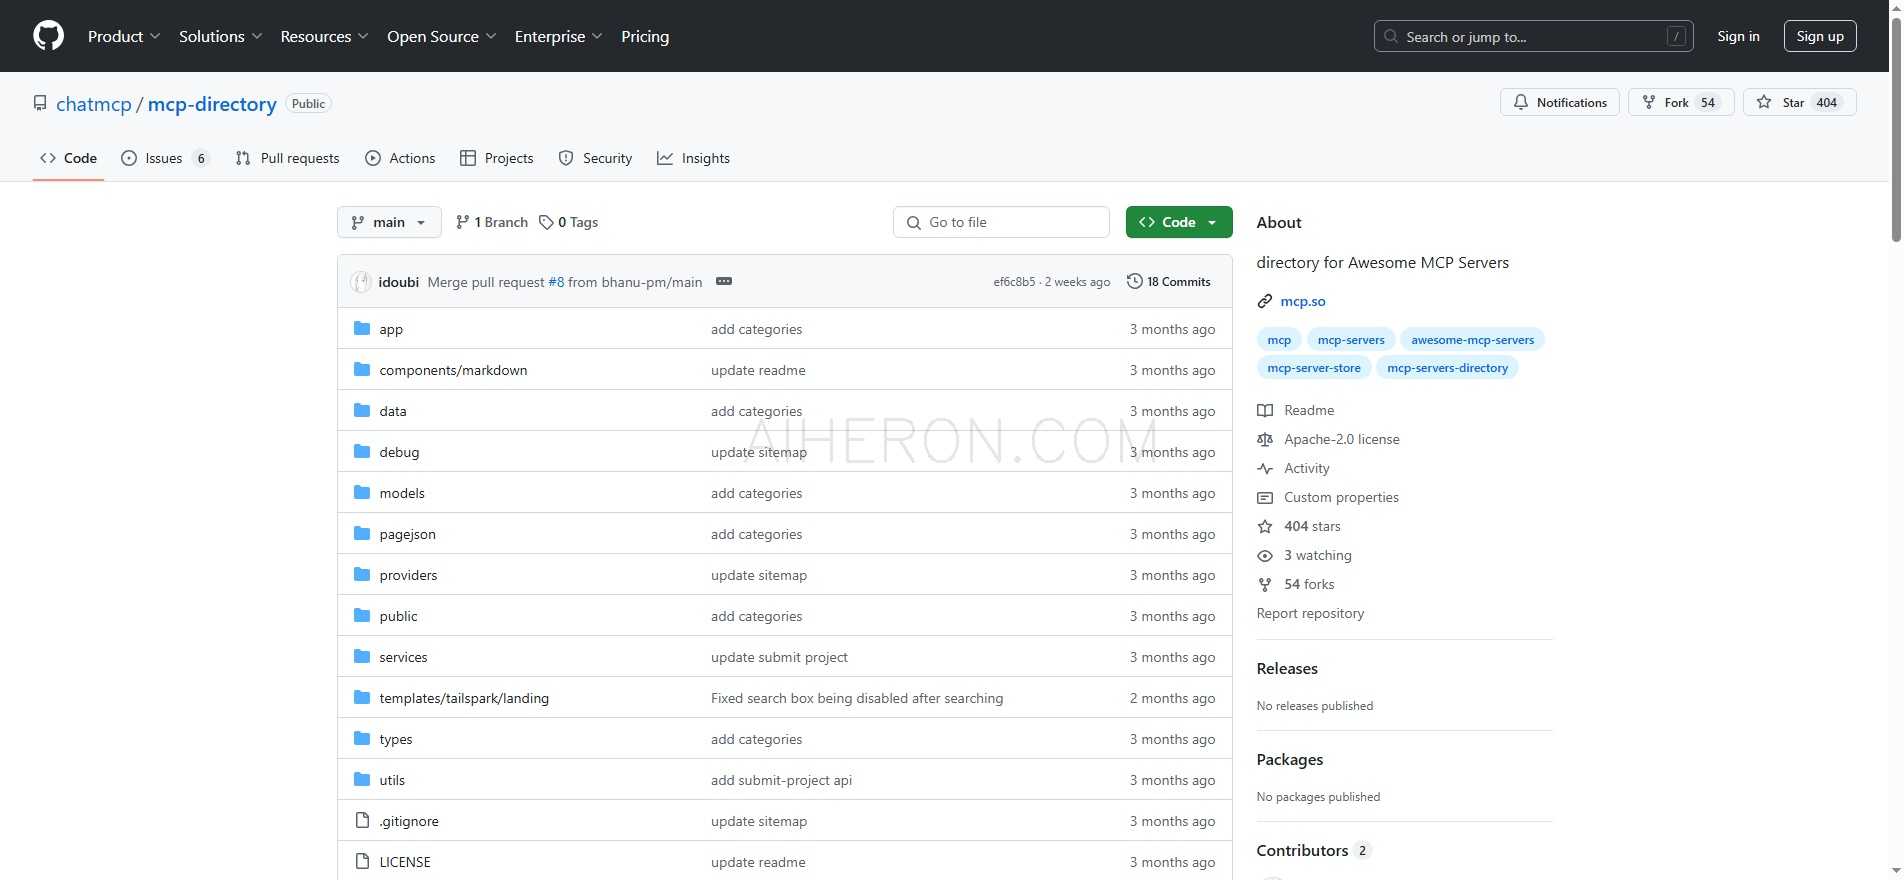
Task: Click the folder icon for data
Action: pyautogui.click(x=362, y=410)
